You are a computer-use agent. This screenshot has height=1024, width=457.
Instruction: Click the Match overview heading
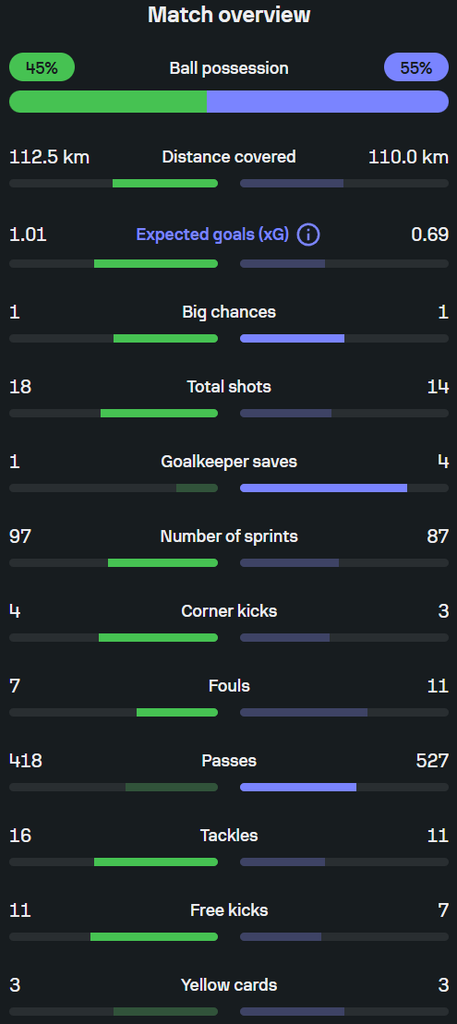click(x=229, y=15)
